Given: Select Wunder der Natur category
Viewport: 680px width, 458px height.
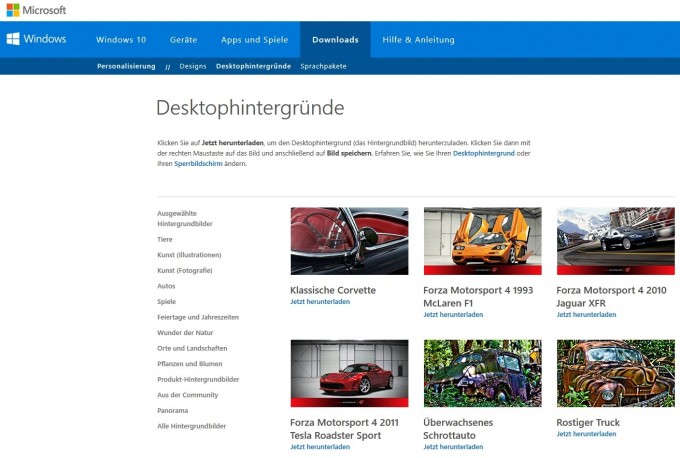Looking at the screenshot, I should click(x=185, y=333).
